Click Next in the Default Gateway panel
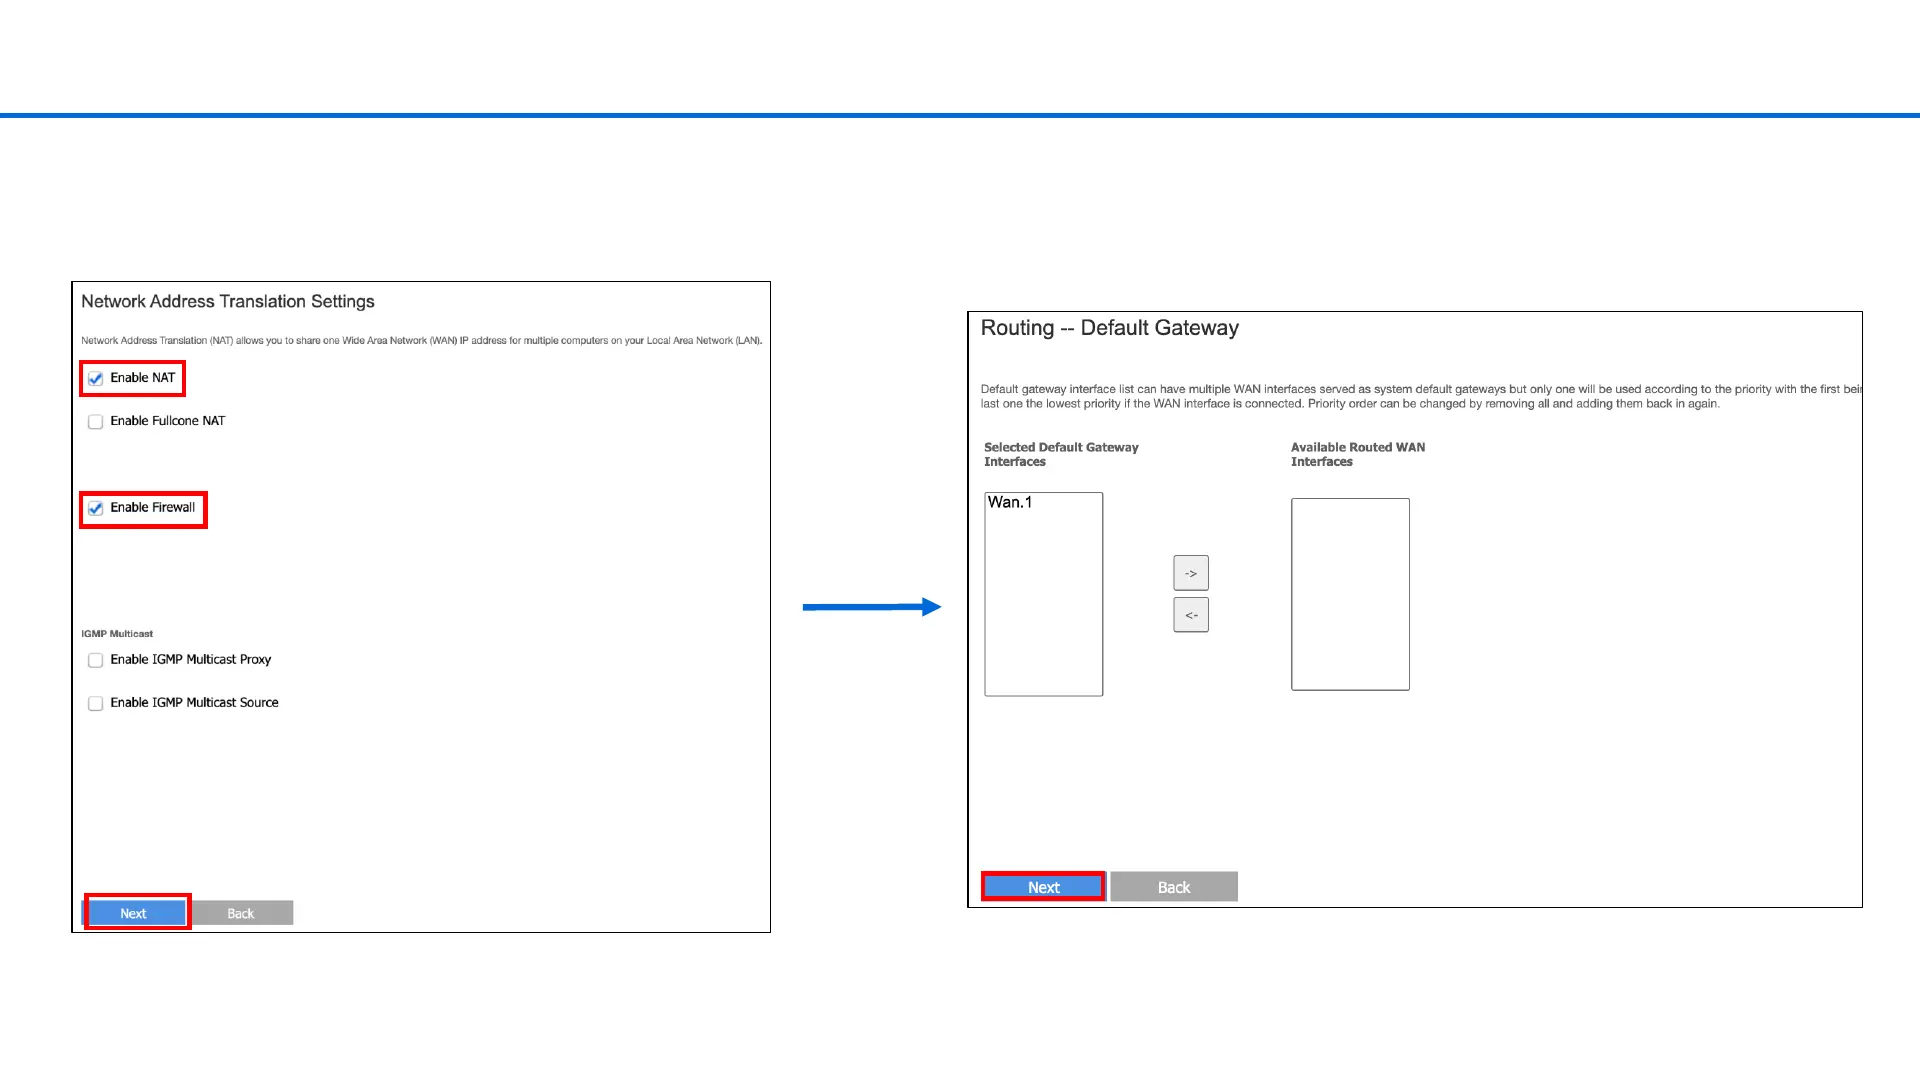 pyautogui.click(x=1043, y=887)
